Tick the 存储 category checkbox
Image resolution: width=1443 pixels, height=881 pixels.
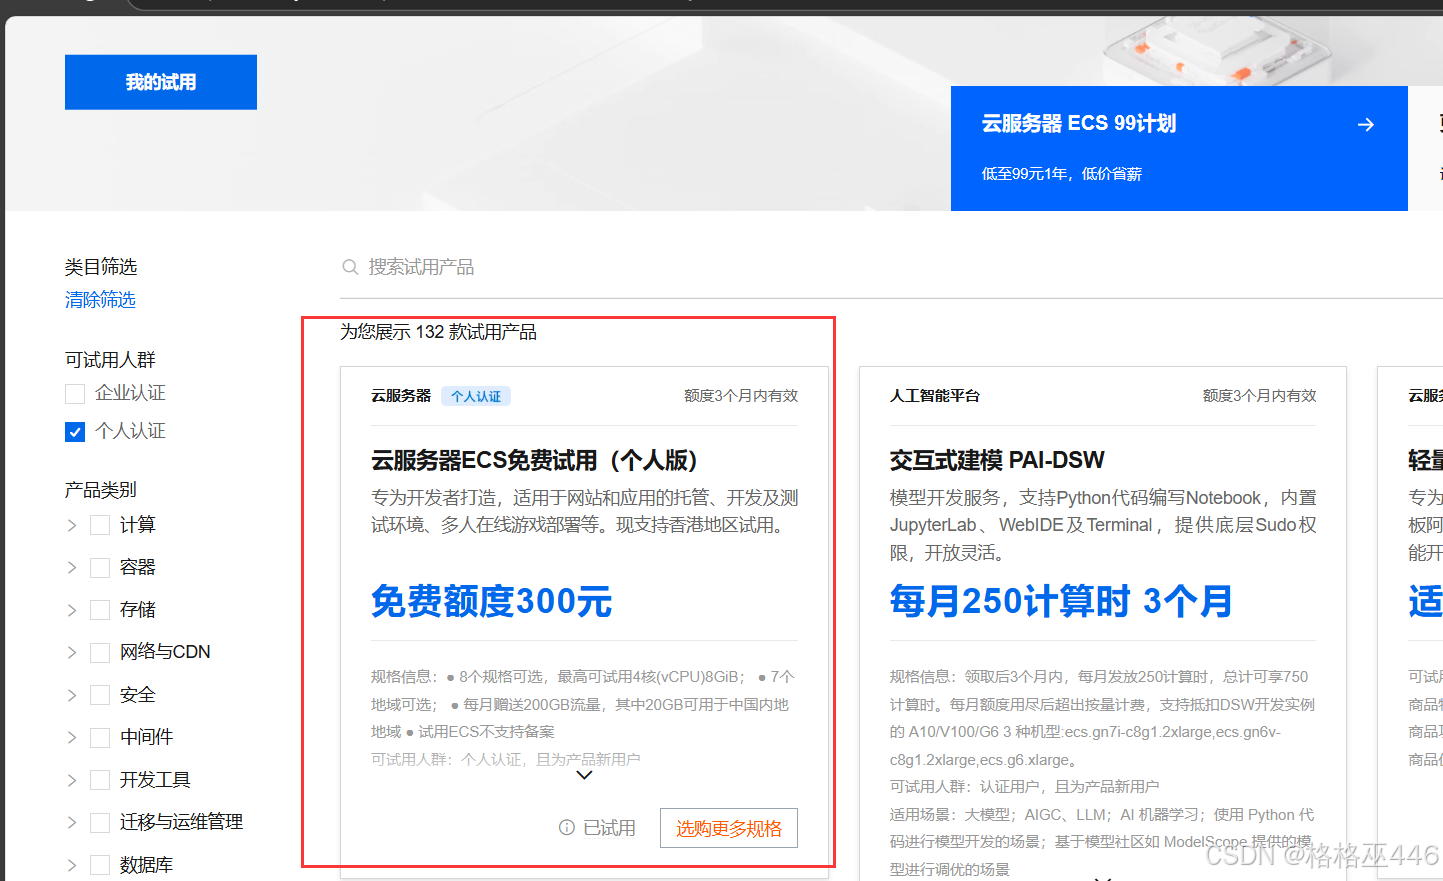(x=100, y=610)
